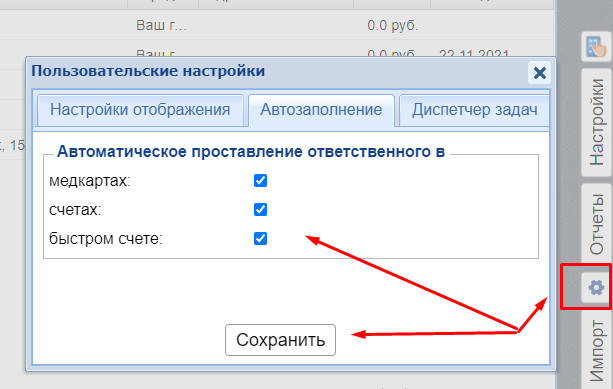
Task: Open the vertical Настройки sidebar tab
Action: (597, 122)
